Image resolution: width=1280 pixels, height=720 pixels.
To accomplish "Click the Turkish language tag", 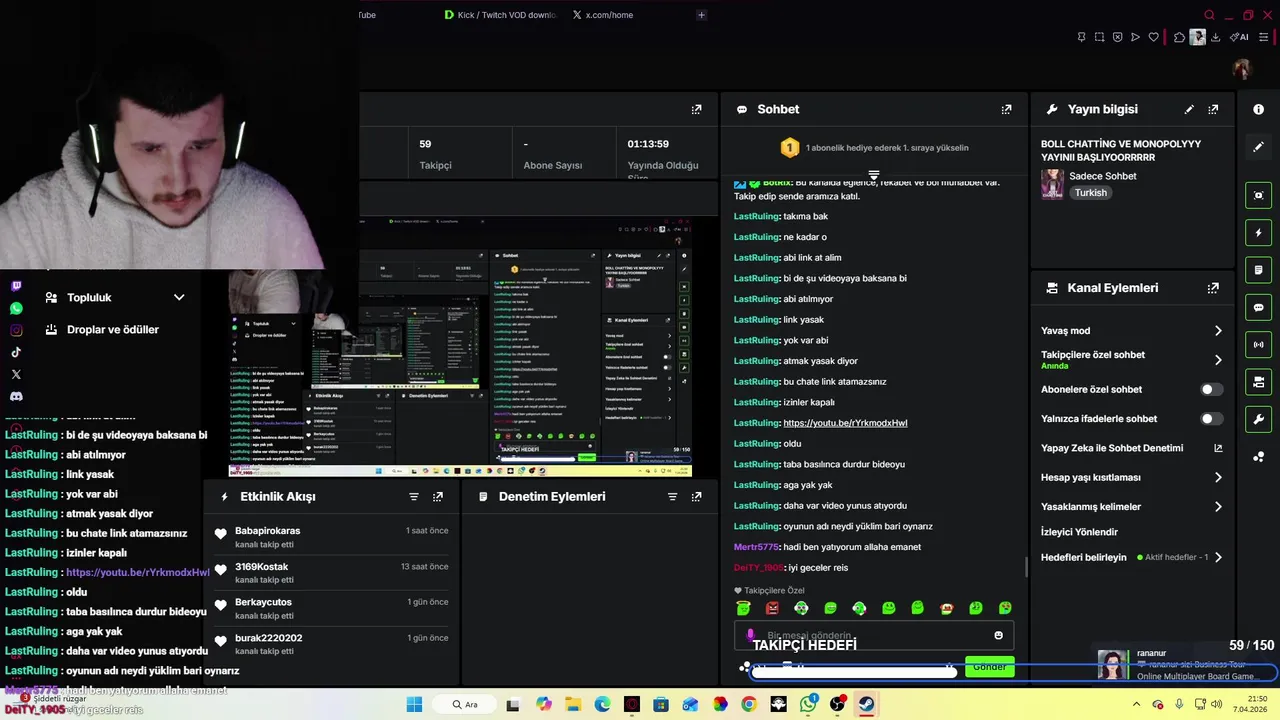I will pos(1091,193).
